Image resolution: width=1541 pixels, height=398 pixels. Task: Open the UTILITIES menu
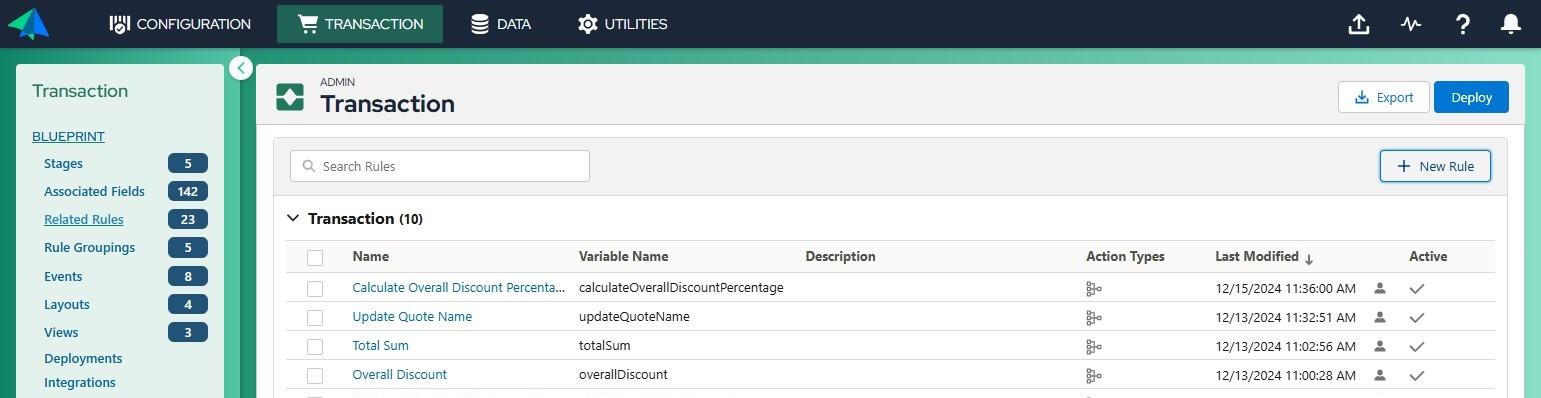[x=622, y=24]
